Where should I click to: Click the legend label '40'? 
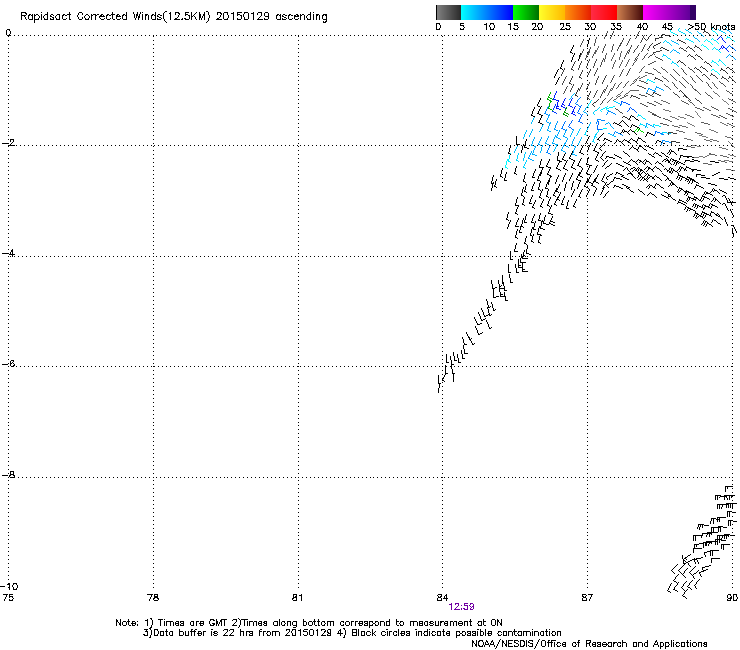click(x=642, y=27)
